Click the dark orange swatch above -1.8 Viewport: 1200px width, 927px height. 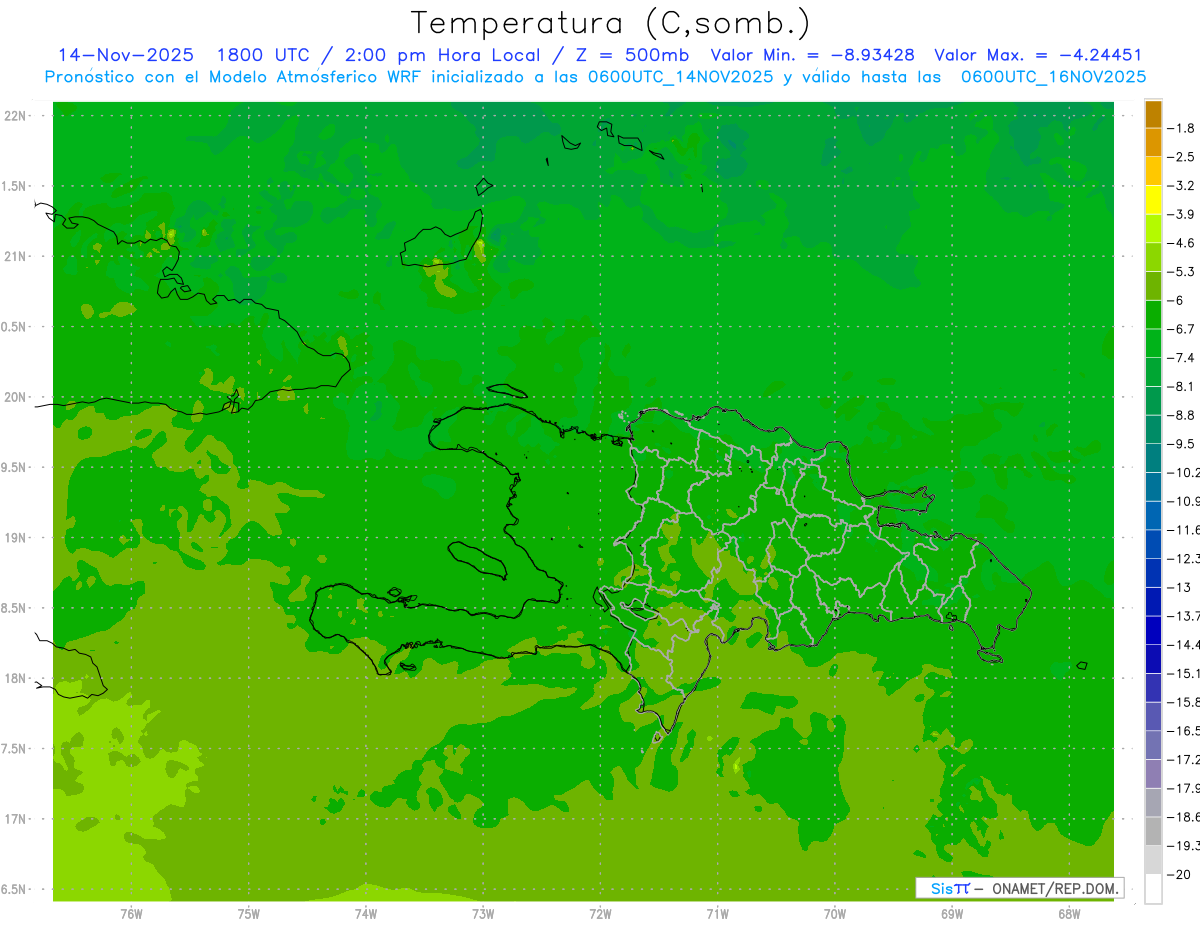[1154, 114]
